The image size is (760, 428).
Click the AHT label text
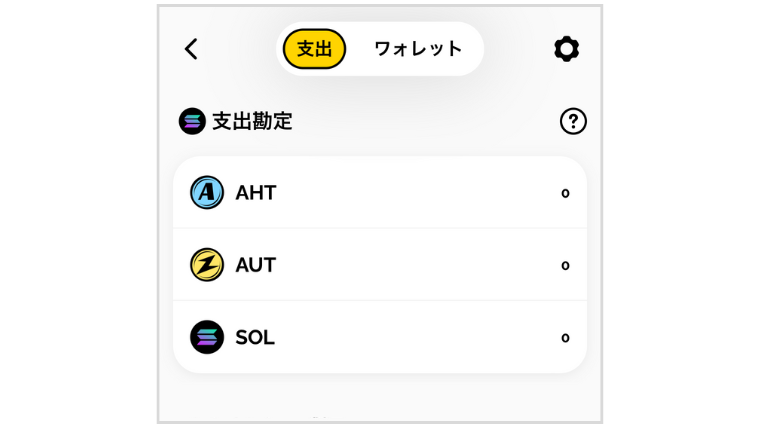point(256,193)
